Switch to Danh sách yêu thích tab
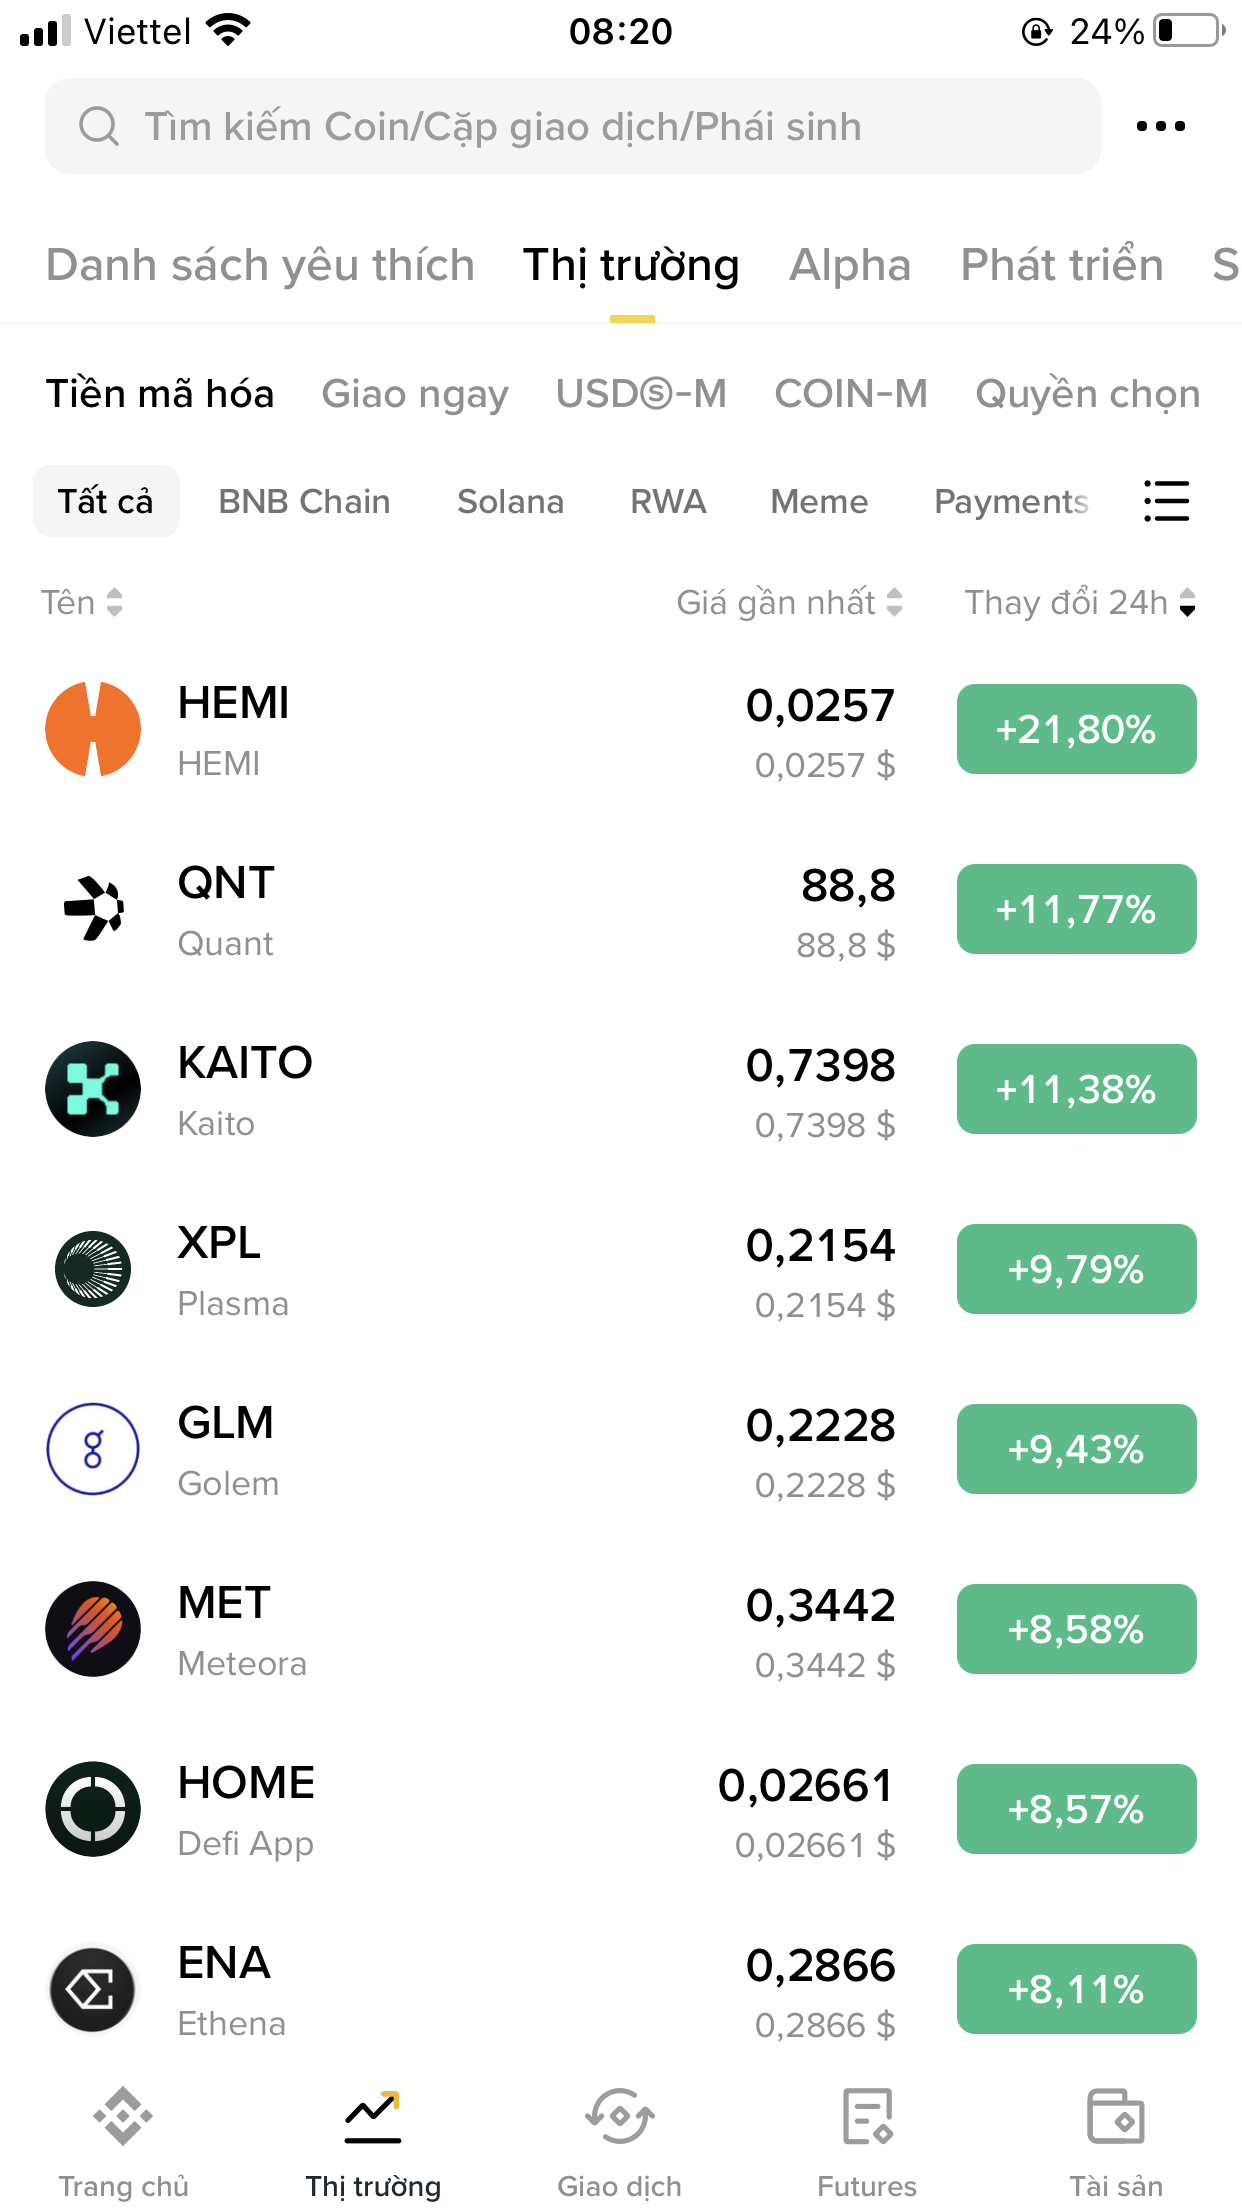Image resolution: width=1242 pixels, height=2208 pixels. point(260,265)
